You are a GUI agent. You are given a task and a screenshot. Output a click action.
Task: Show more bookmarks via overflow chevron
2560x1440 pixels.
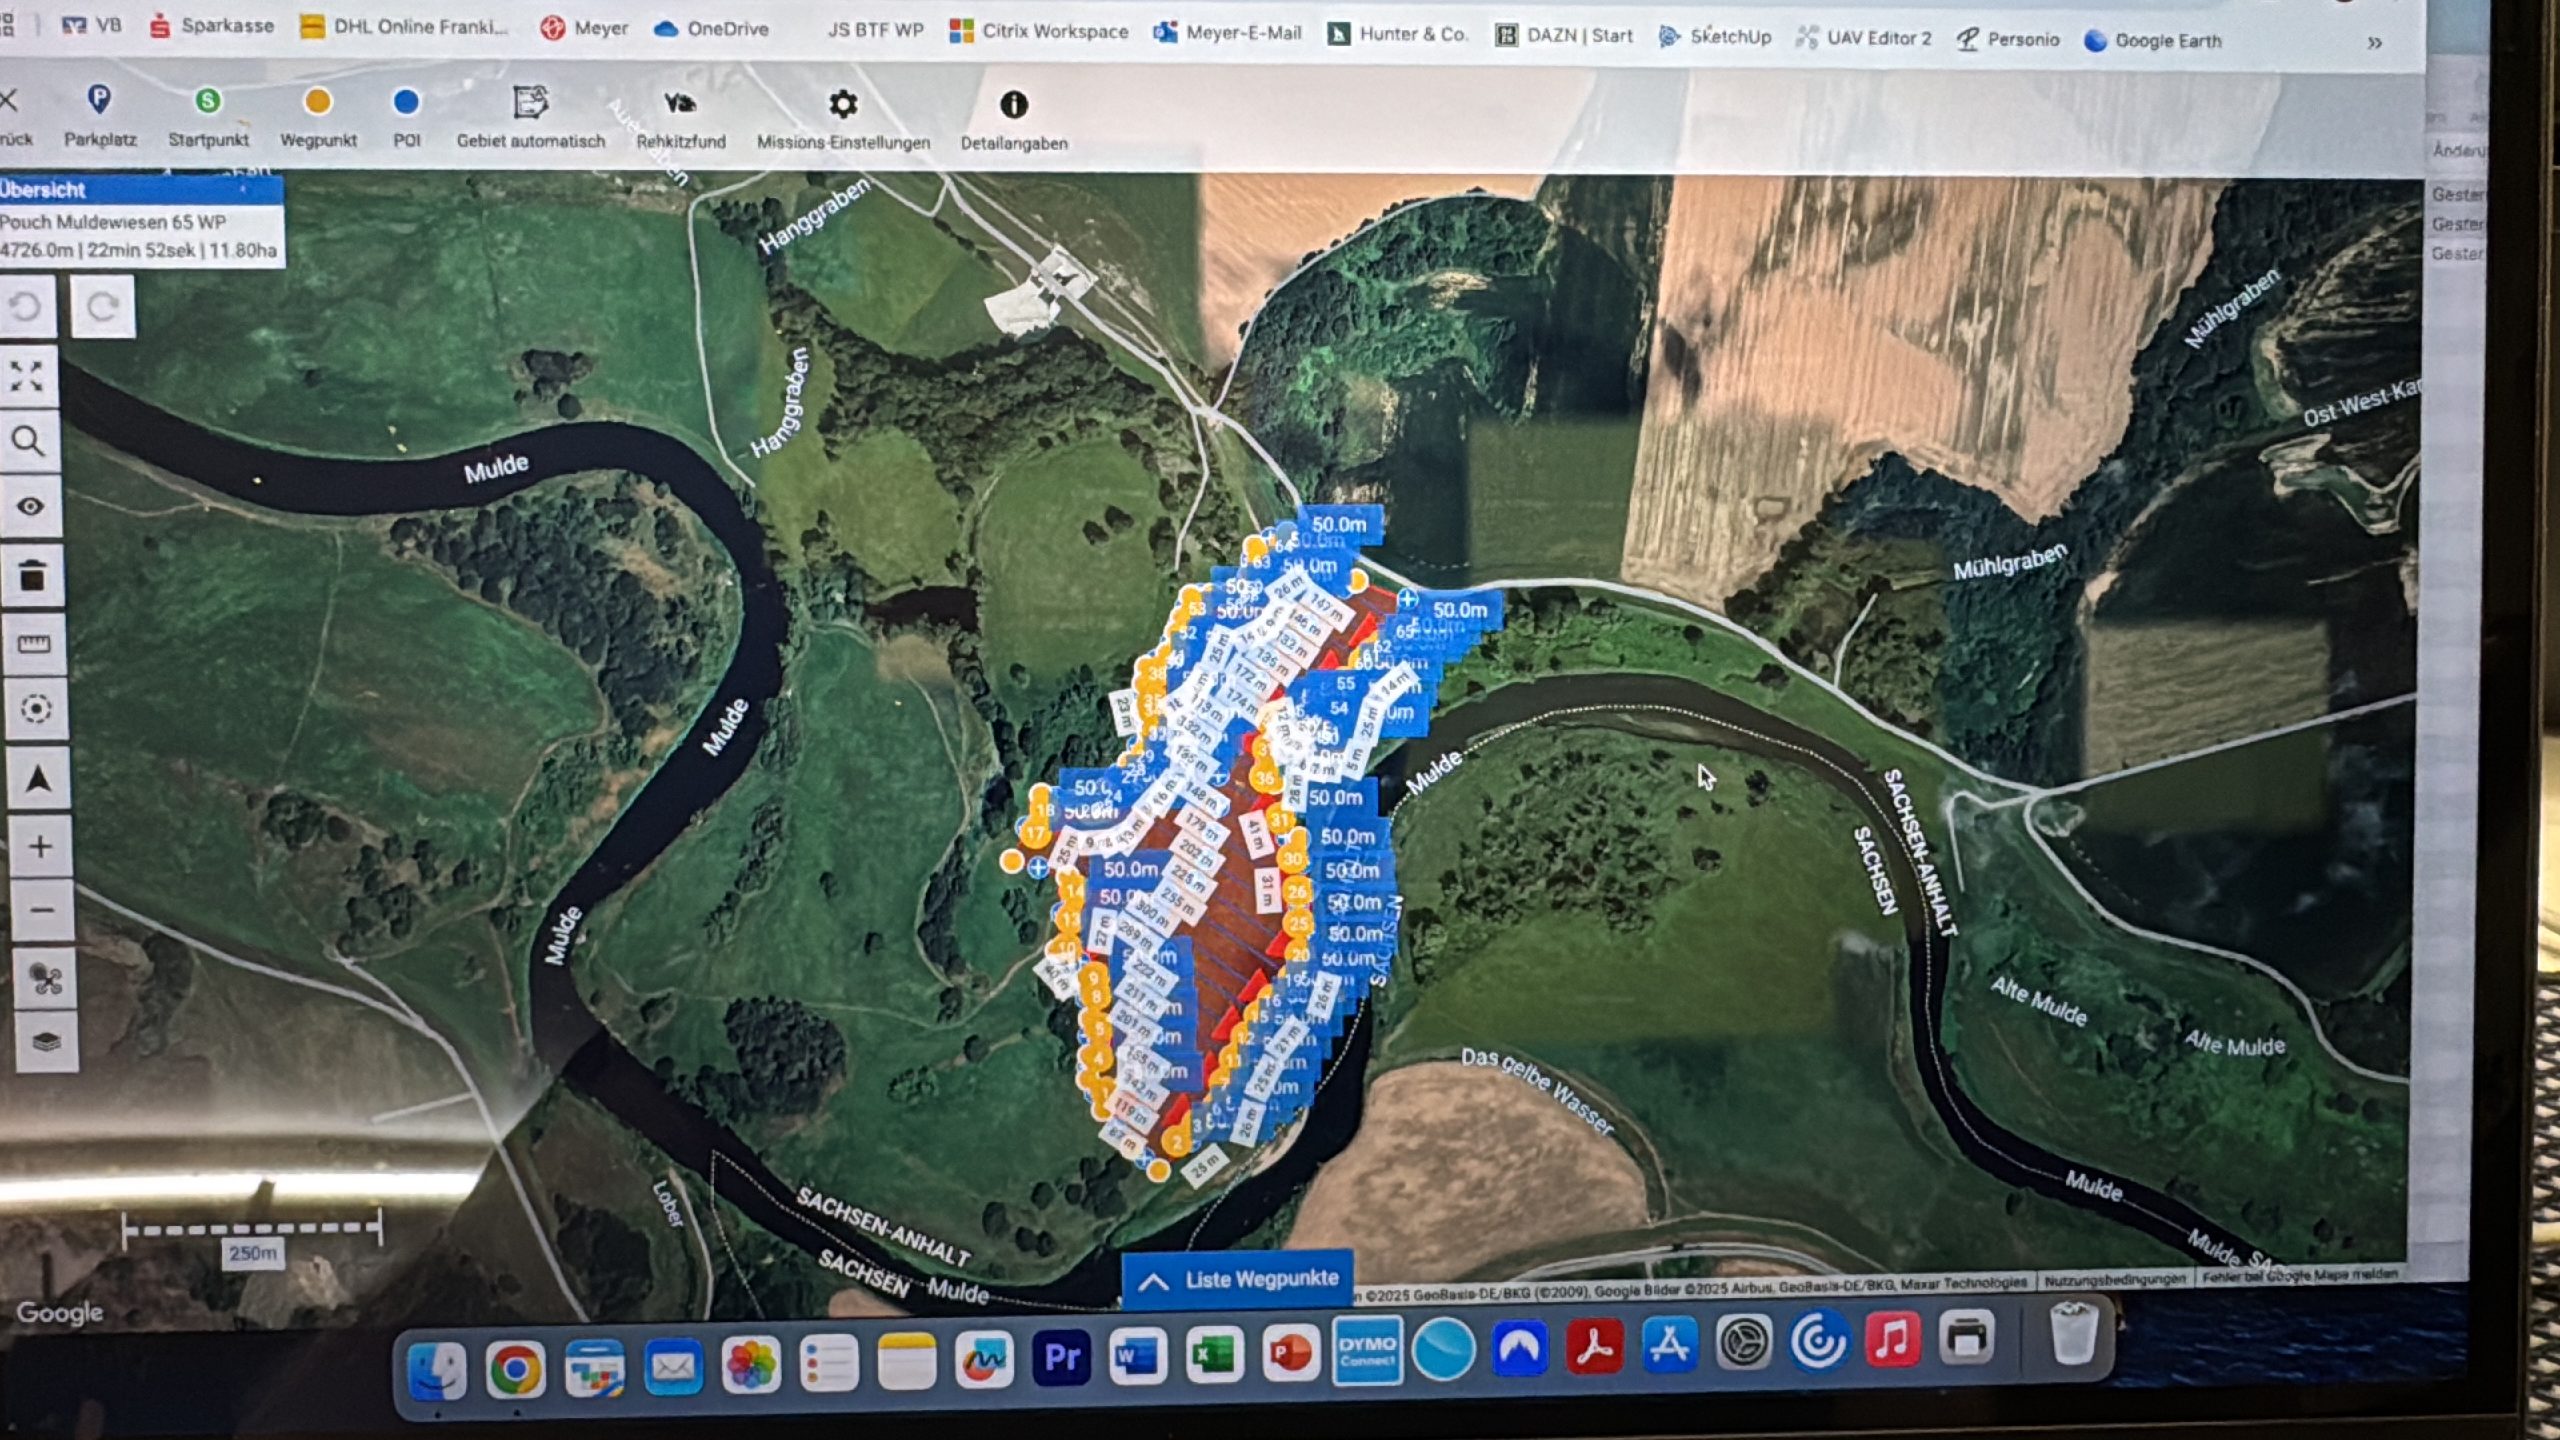pos(2375,43)
